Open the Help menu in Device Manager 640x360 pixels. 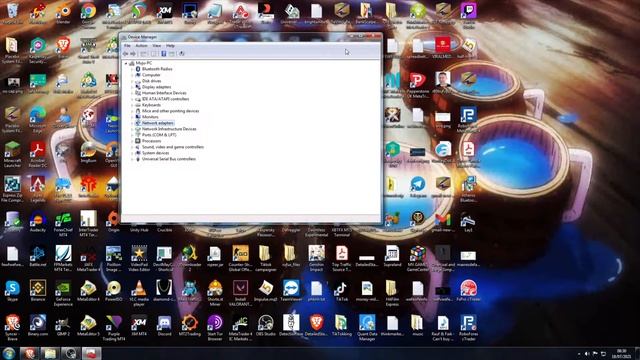[x=170, y=46]
